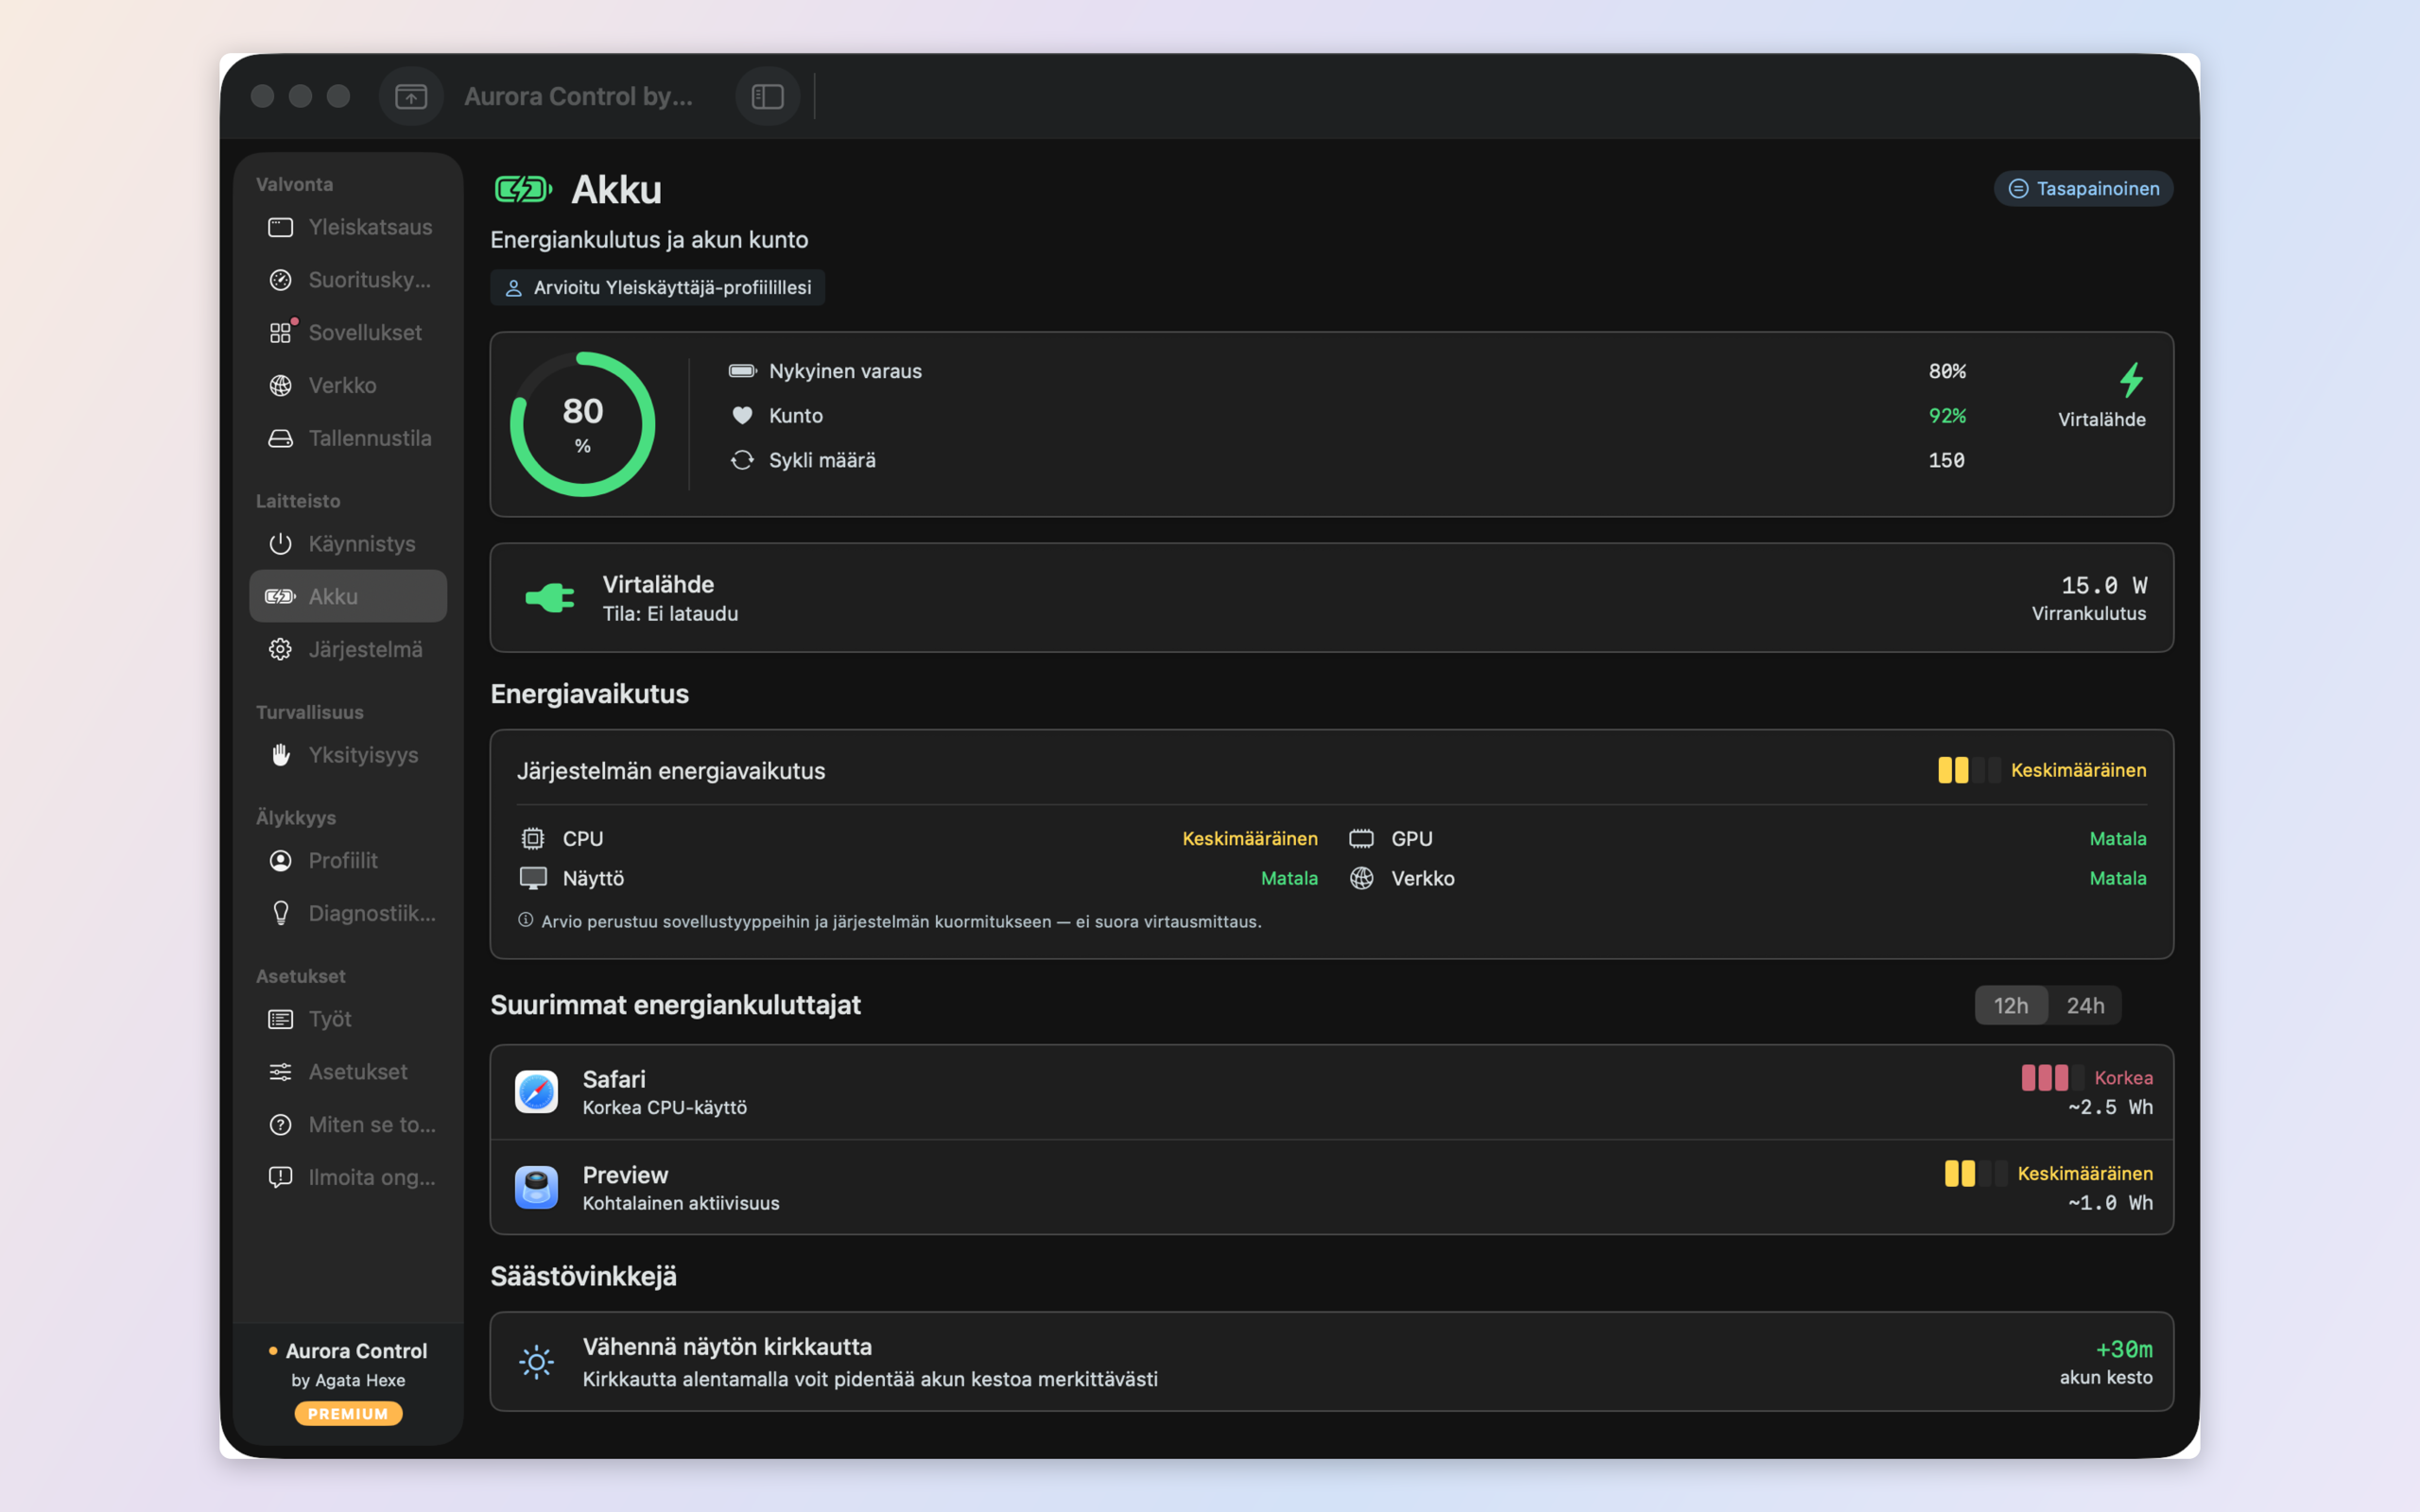Open the Tallennustila storage section
The image size is (2420, 1512).
pos(348,438)
